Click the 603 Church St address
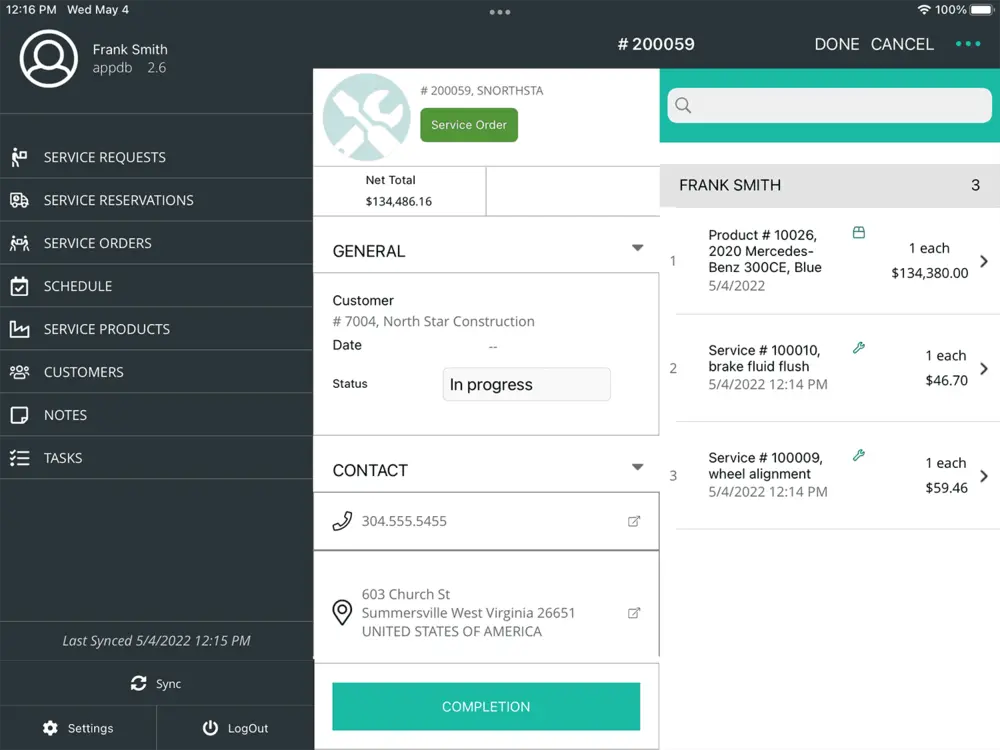 tap(468, 613)
